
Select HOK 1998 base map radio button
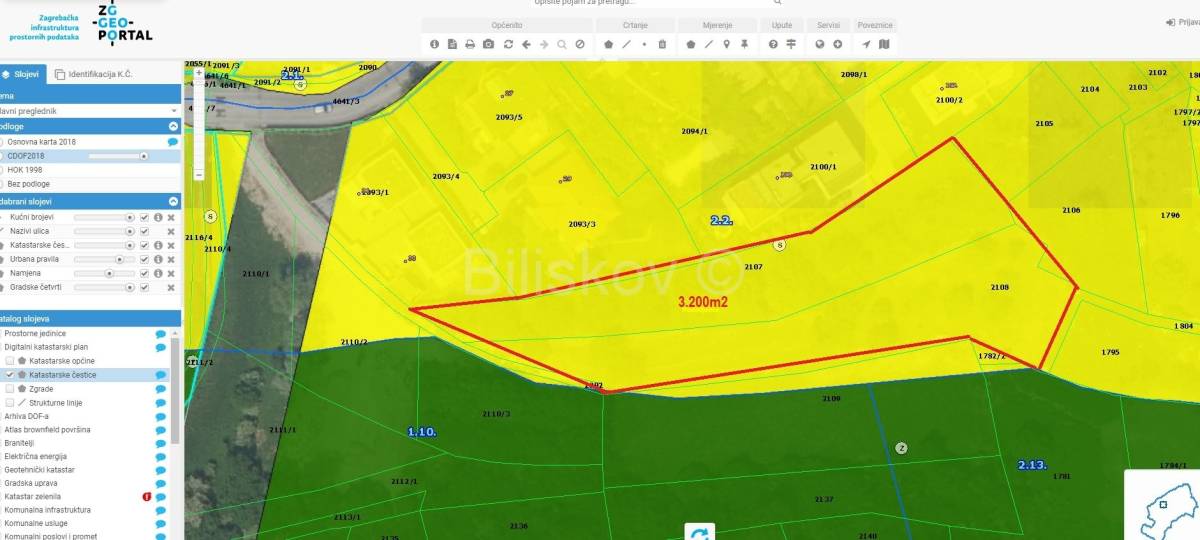[3, 170]
